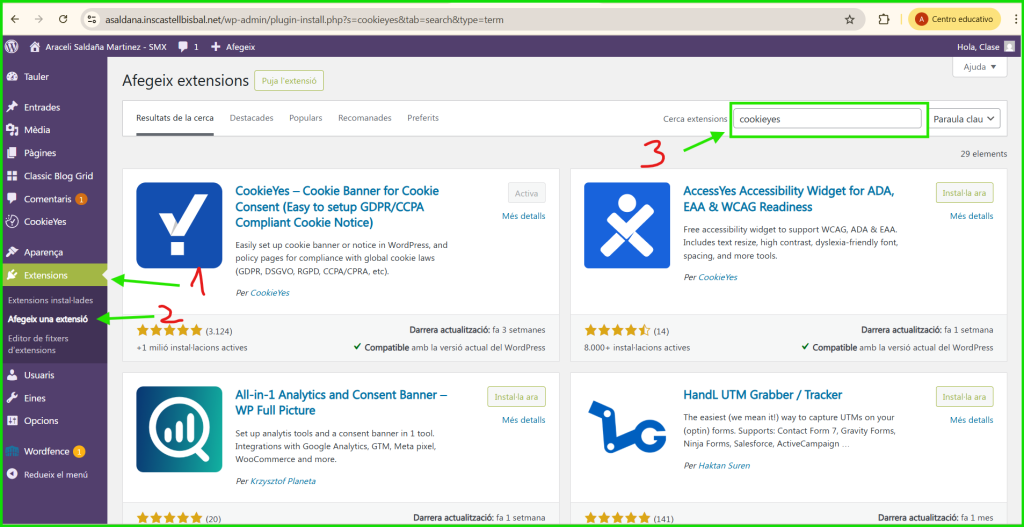1024x527 pixels.
Task: Open Wordfence in the sidebar menu
Action: [x=46, y=451]
